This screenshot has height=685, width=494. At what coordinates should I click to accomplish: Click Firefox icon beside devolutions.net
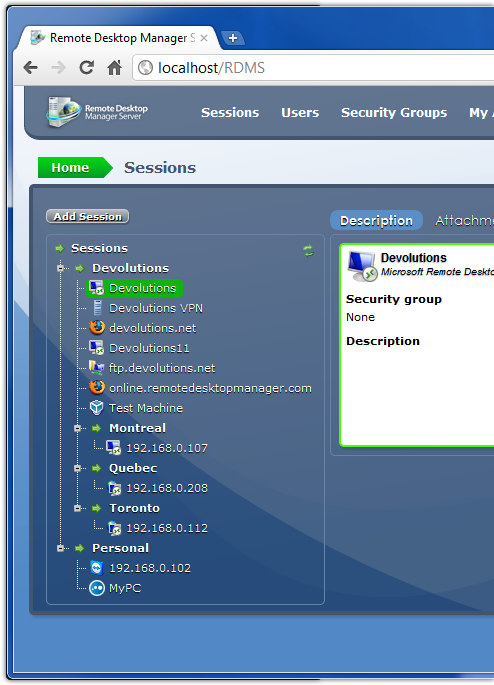coord(97,327)
